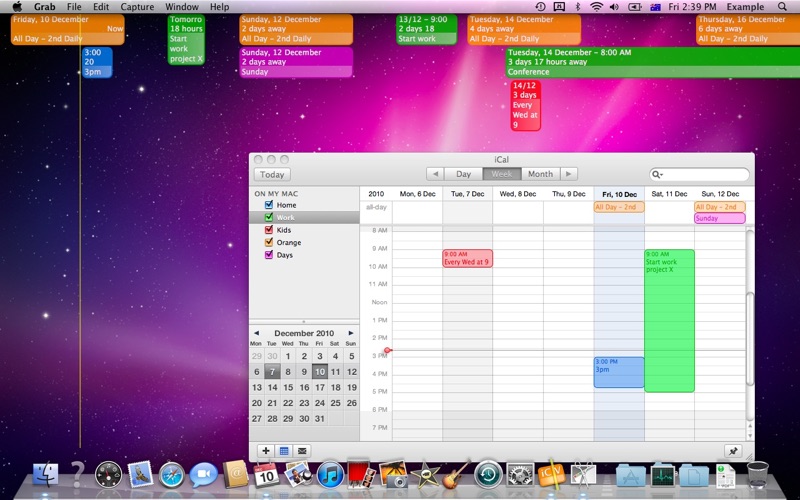Open the Grab application menu
The width and height of the screenshot is (800, 500).
pyautogui.click(x=44, y=7)
